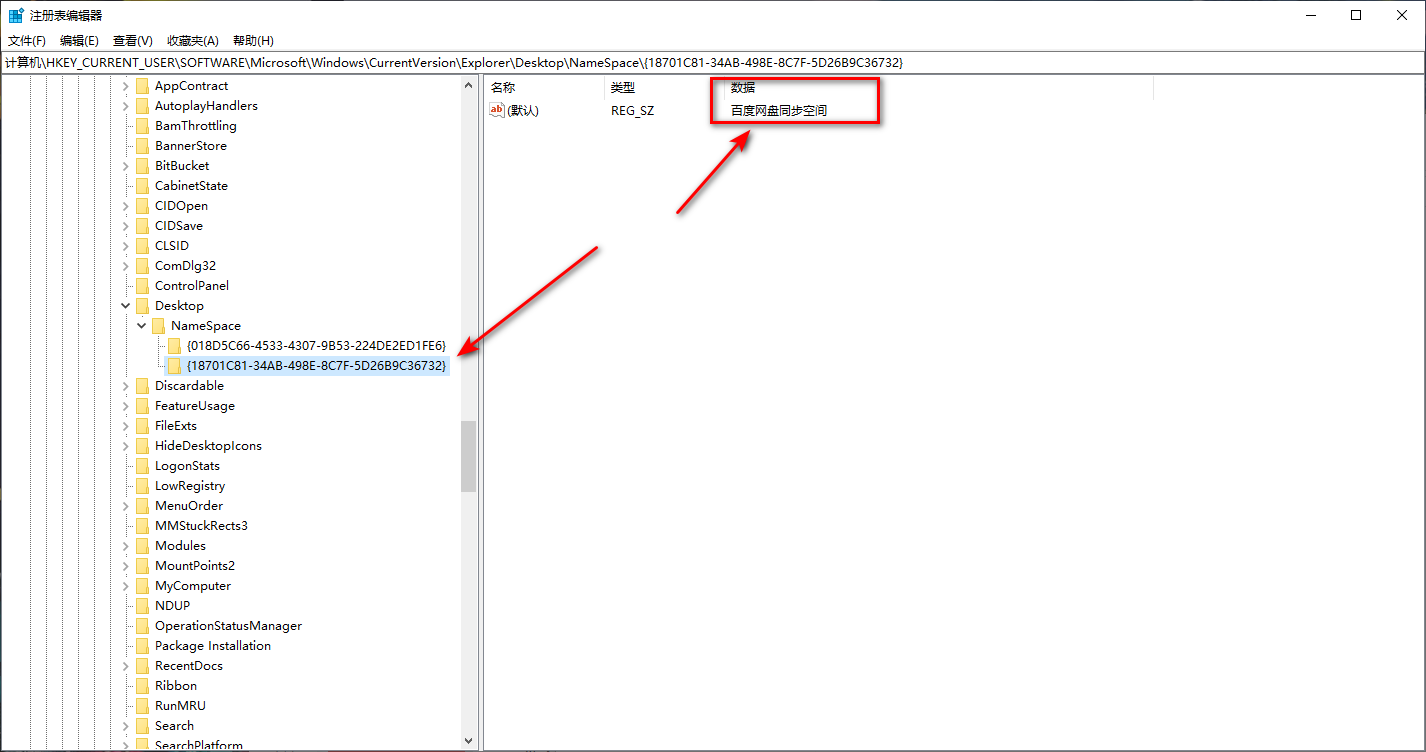This screenshot has width=1426, height=752.
Task: Click the folder icon beside CabinetState
Action: coord(142,186)
